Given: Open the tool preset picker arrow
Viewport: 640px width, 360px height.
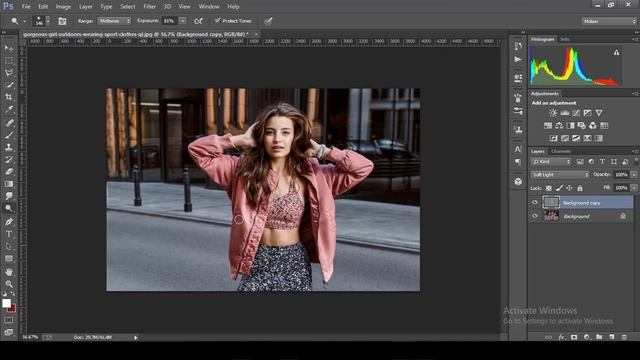Looking at the screenshot, I should [24, 21].
